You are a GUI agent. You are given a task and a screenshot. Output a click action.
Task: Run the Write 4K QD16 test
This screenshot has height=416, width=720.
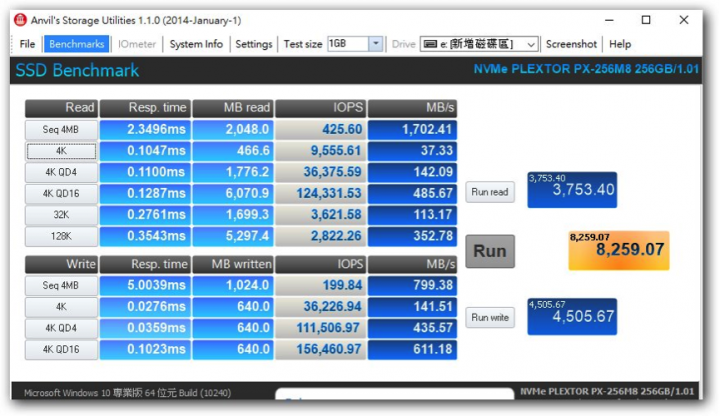61,349
